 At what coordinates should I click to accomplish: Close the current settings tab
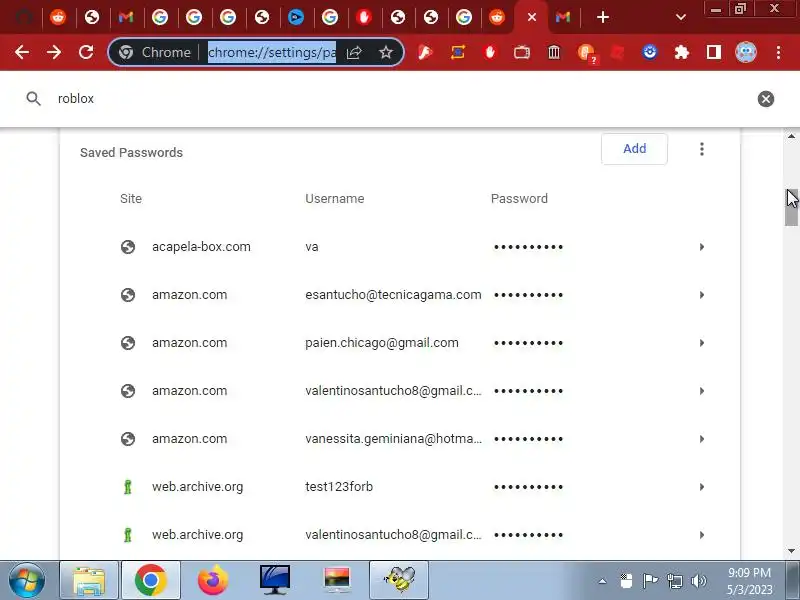click(532, 17)
